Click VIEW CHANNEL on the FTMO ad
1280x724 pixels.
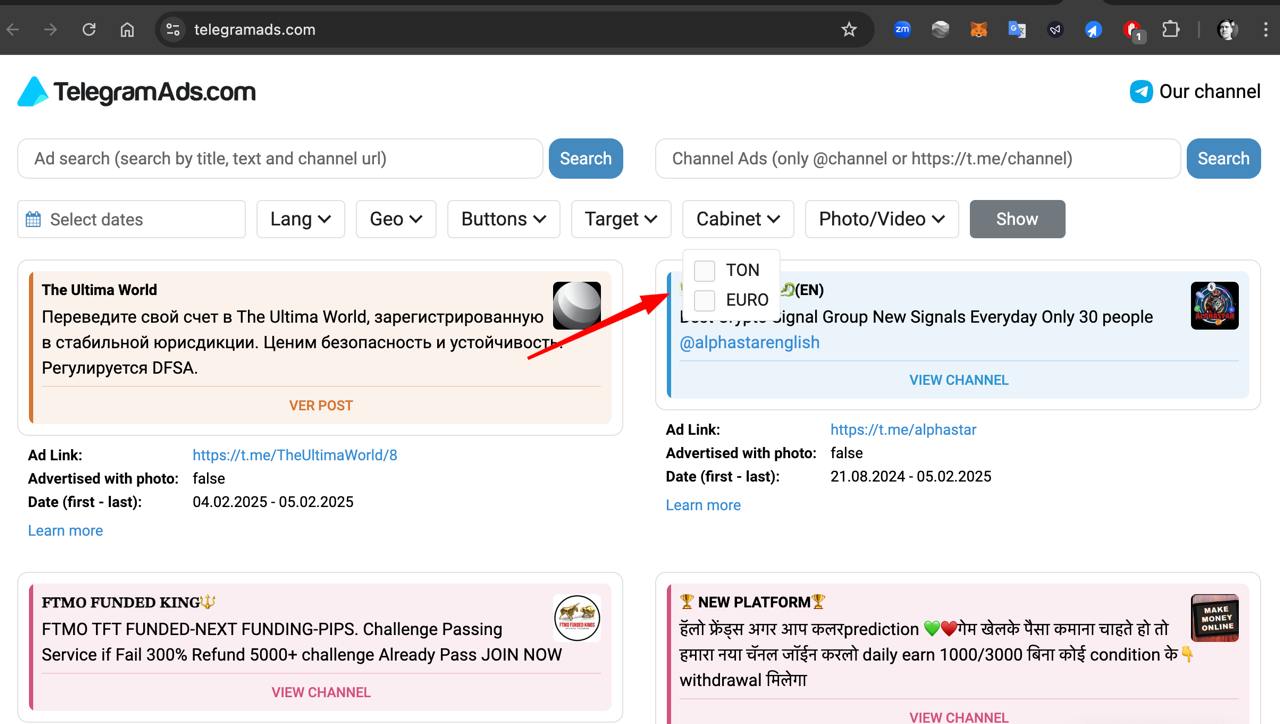click(x=321, y=692)
